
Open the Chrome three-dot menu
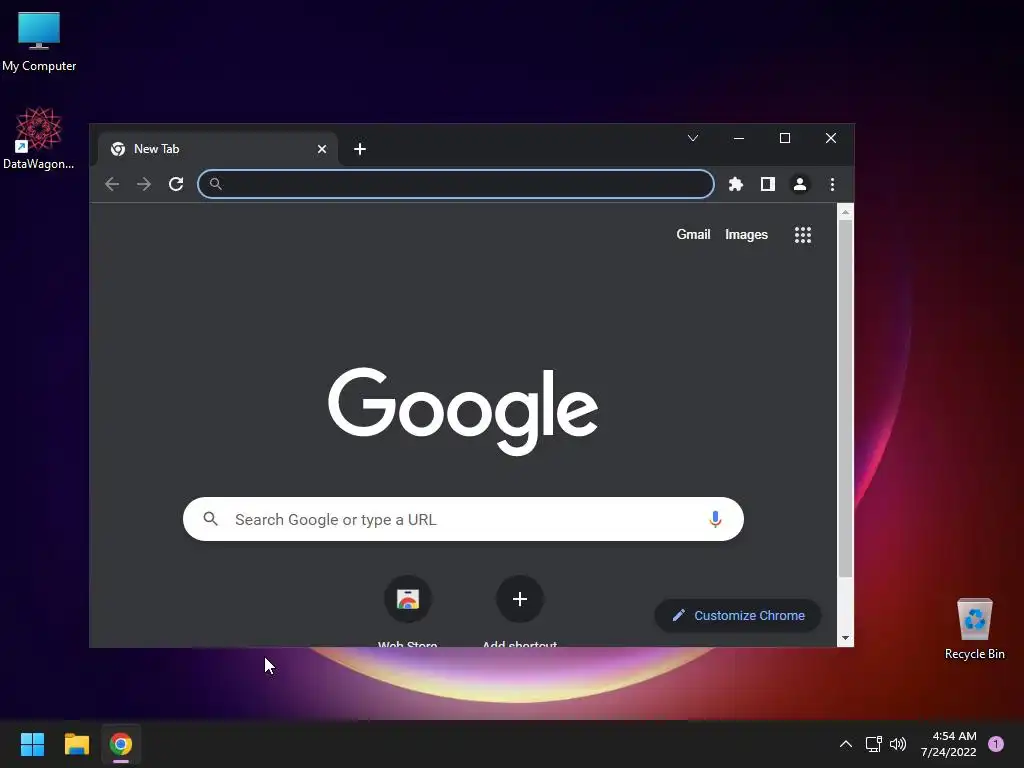tap(832, 184)
